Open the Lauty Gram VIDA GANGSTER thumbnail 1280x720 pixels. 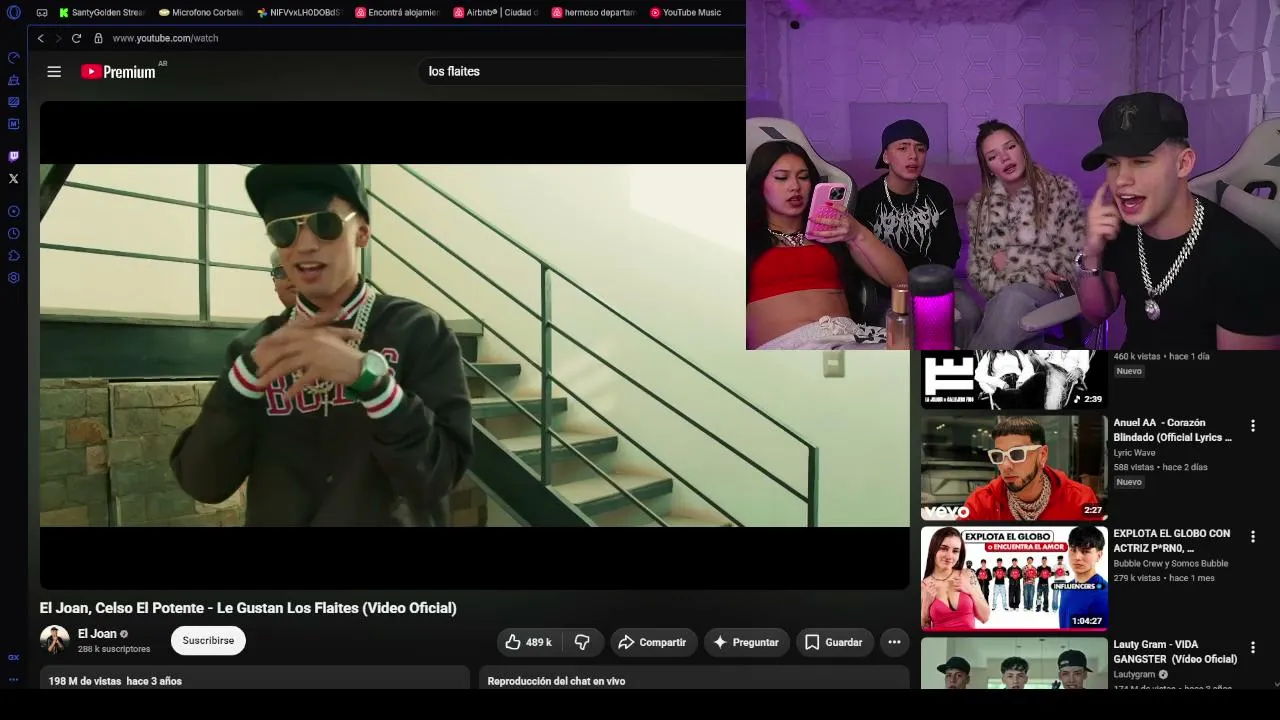[x=1014, y=663]
